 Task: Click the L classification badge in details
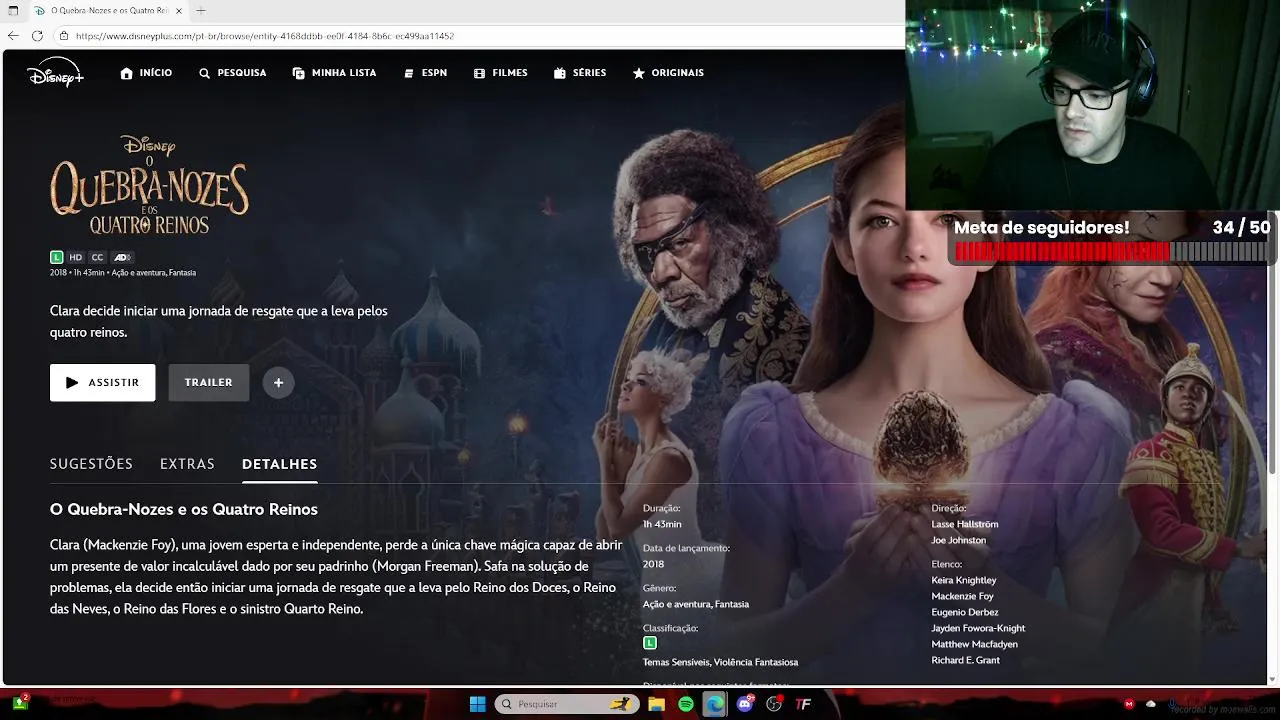tap(650, 643)
